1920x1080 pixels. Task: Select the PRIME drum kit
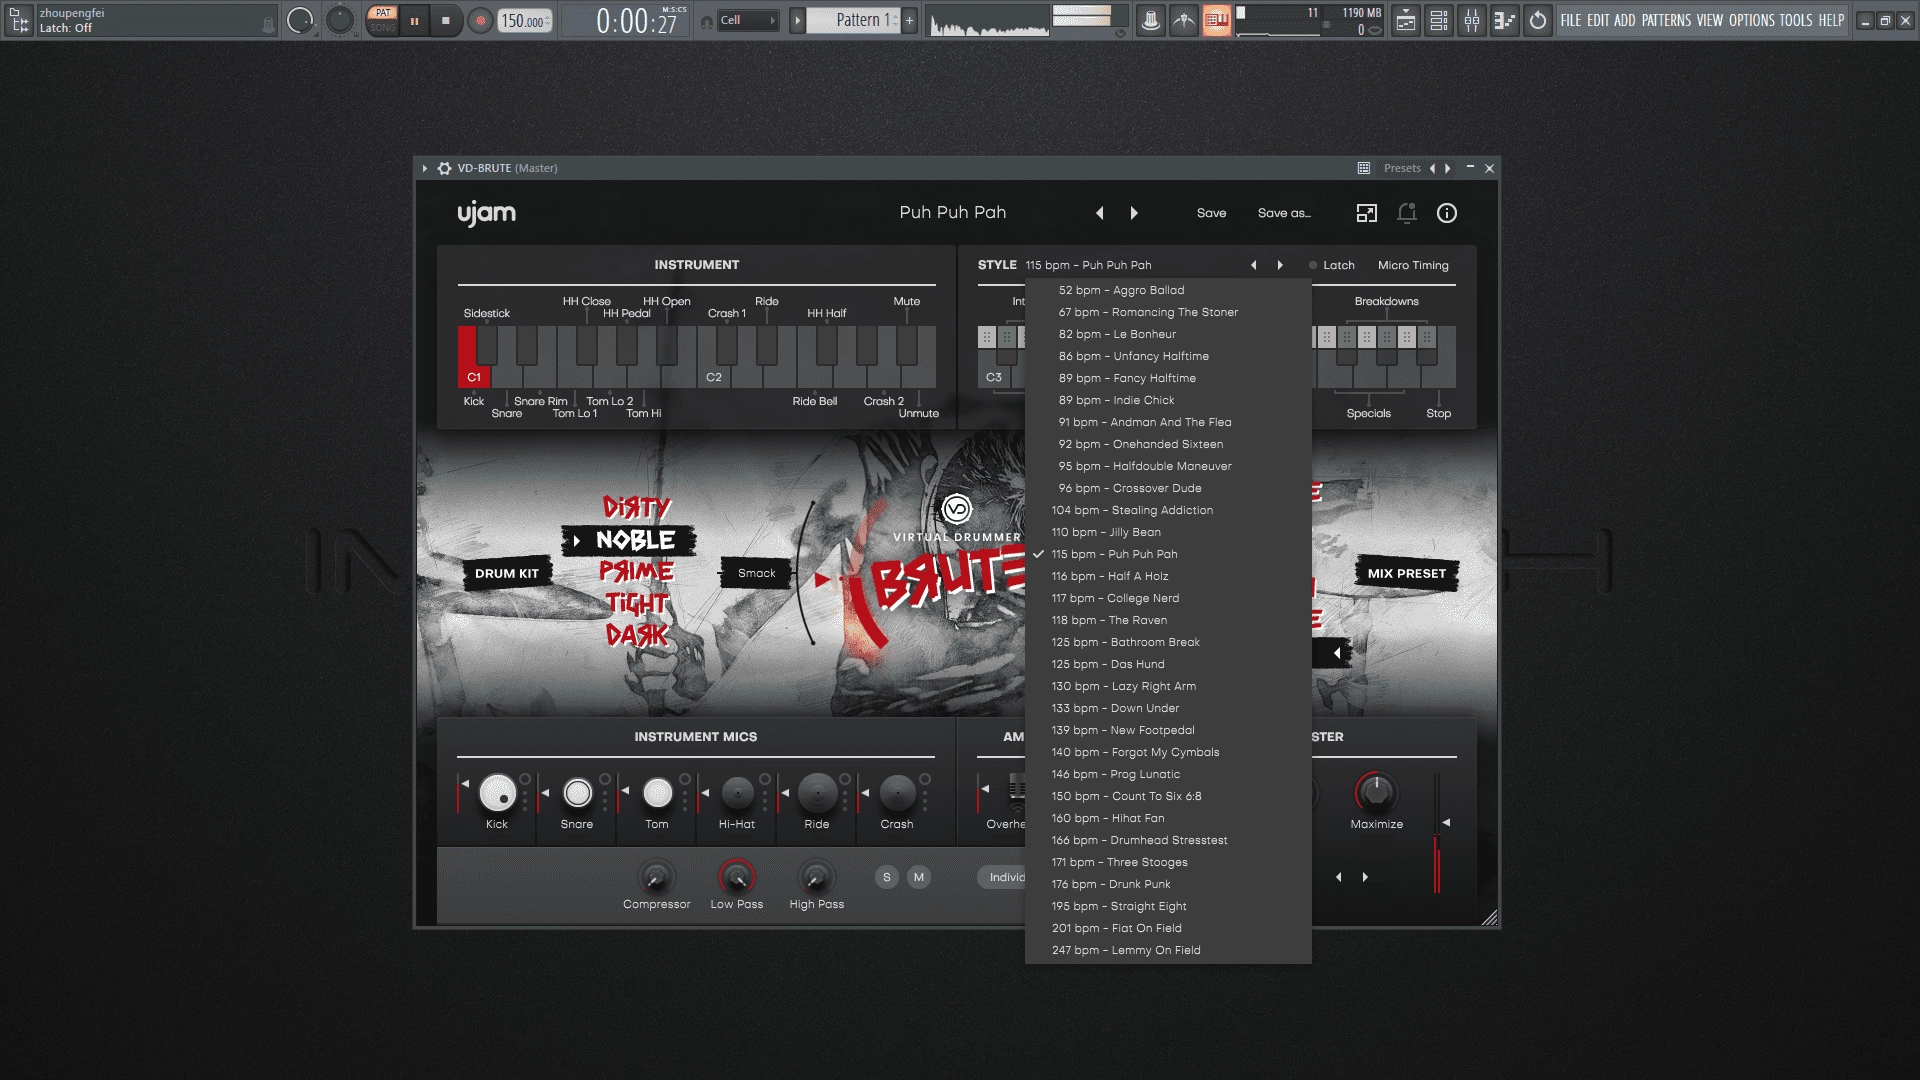637,571
